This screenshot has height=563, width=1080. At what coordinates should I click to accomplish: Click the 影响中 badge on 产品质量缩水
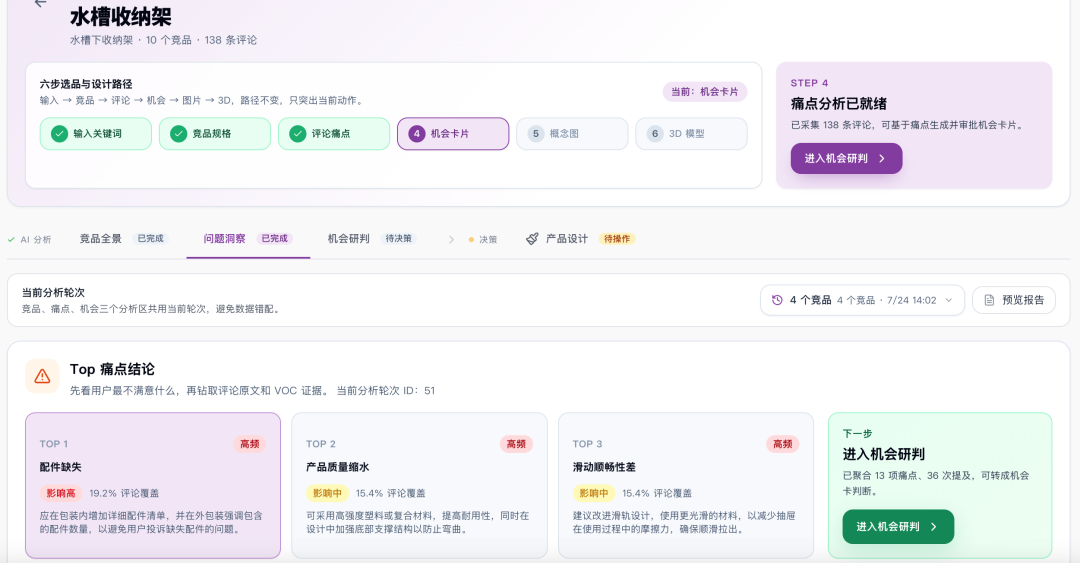(x=327, y=493)
